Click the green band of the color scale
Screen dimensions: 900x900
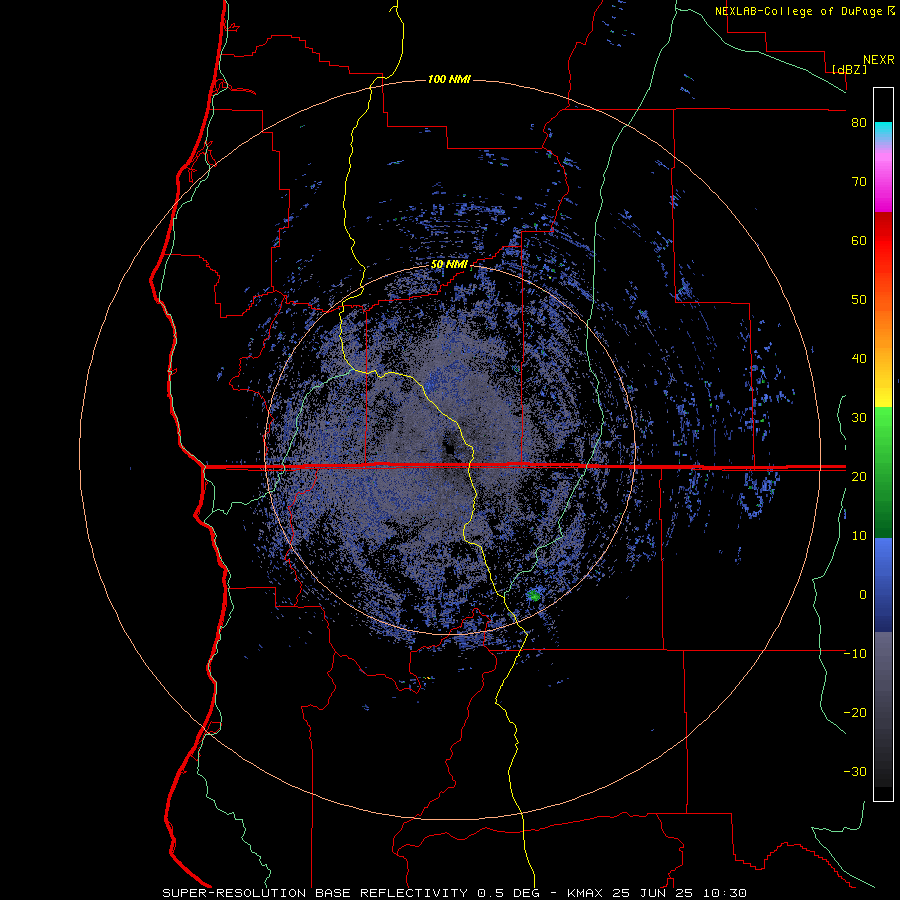(x=883, y=472)
